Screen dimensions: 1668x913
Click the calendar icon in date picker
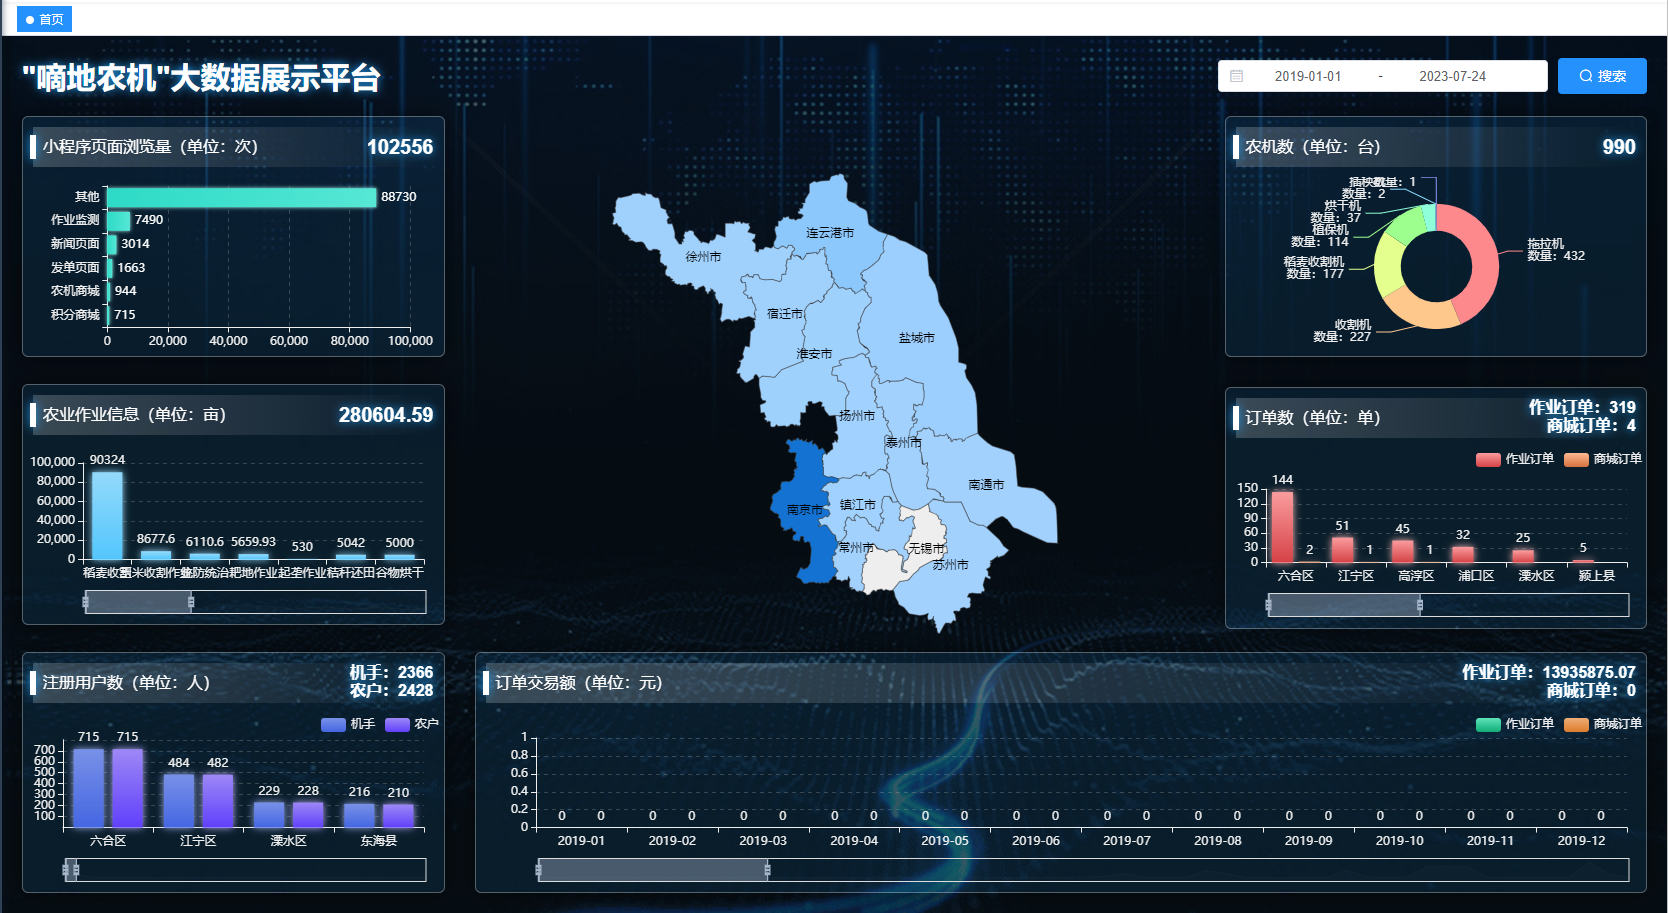[x=1237, y=76]
